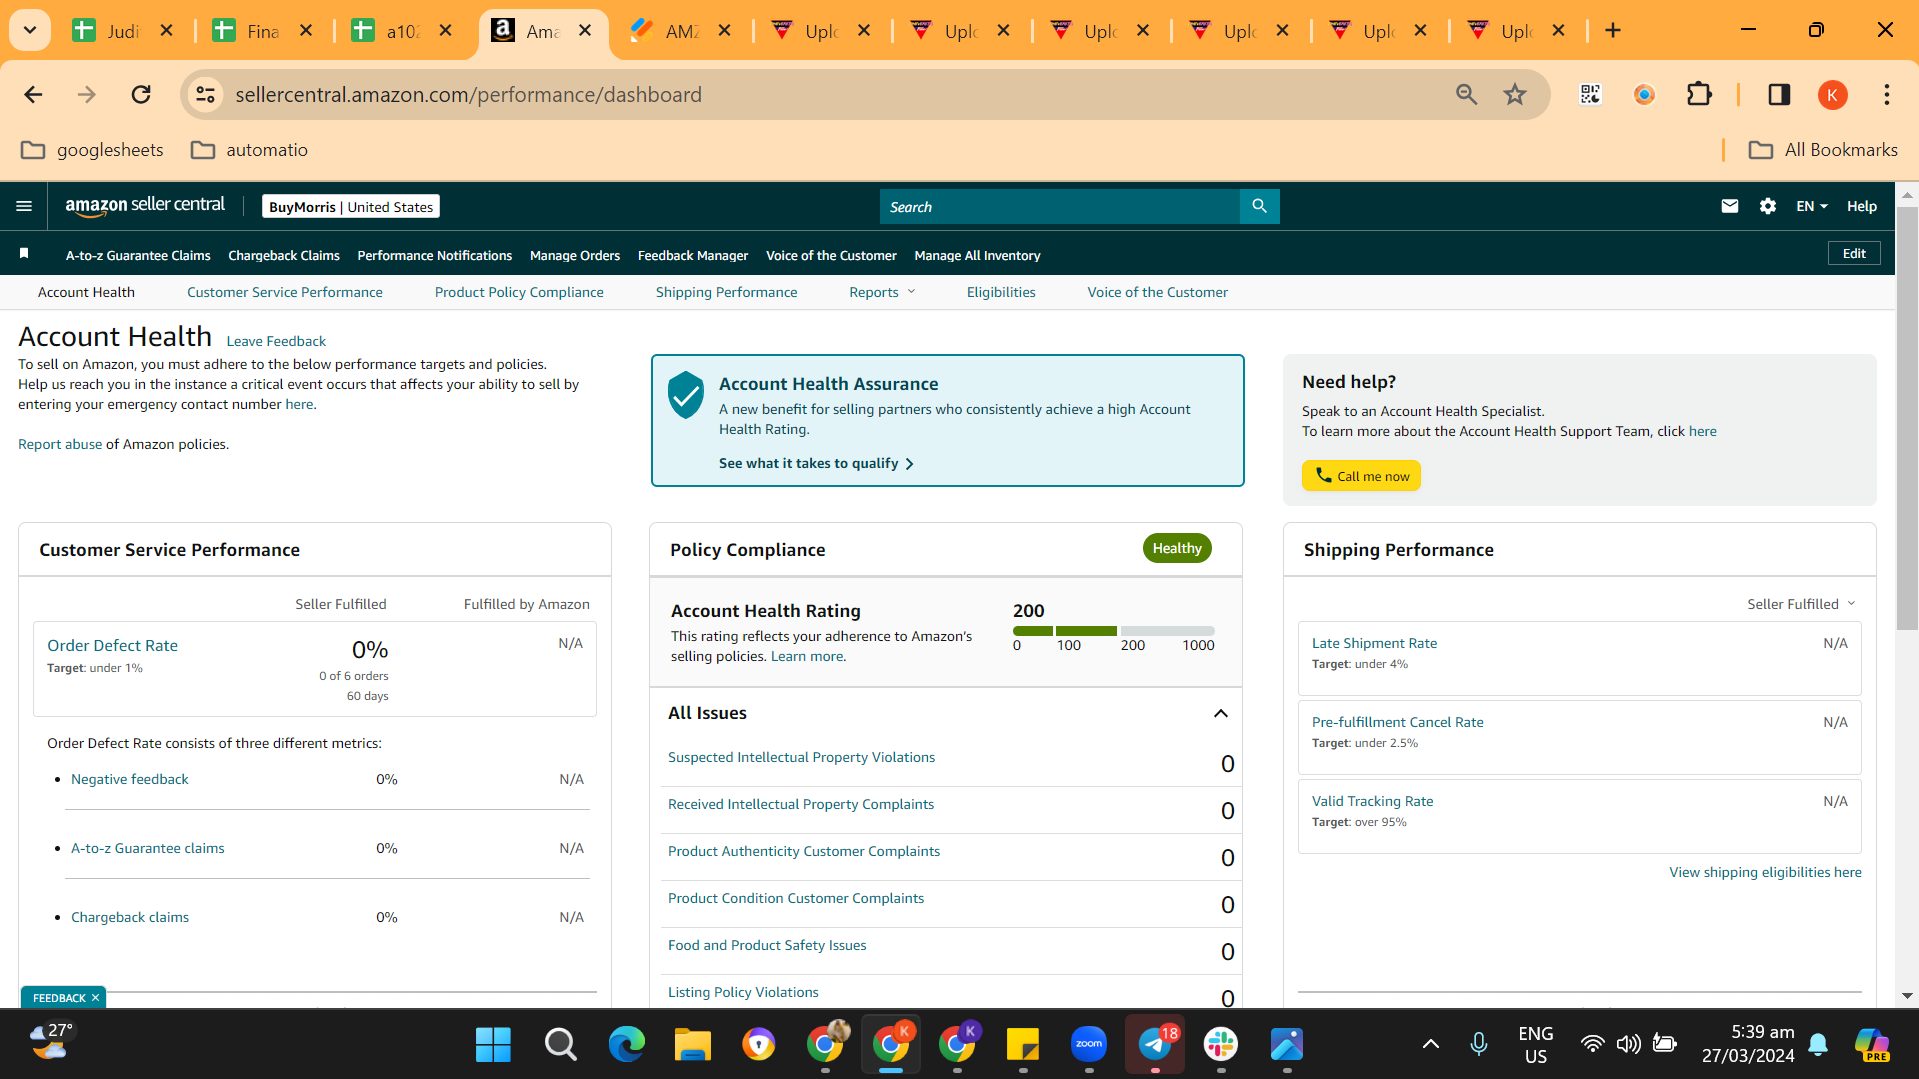The width and height of the screenshot is (1919, 1079).
Task: Close the FEEDBACK tab widget
Action: pyautogui.click(x=96, y=998)
